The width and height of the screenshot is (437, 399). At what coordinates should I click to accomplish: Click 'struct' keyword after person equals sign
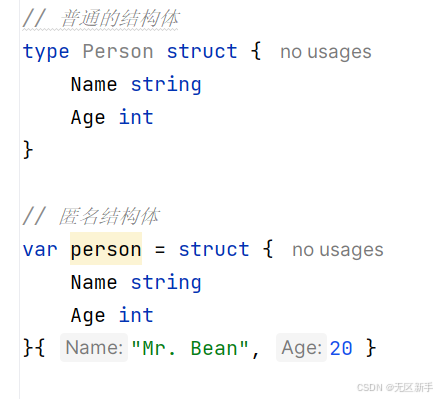coord(214,249)
